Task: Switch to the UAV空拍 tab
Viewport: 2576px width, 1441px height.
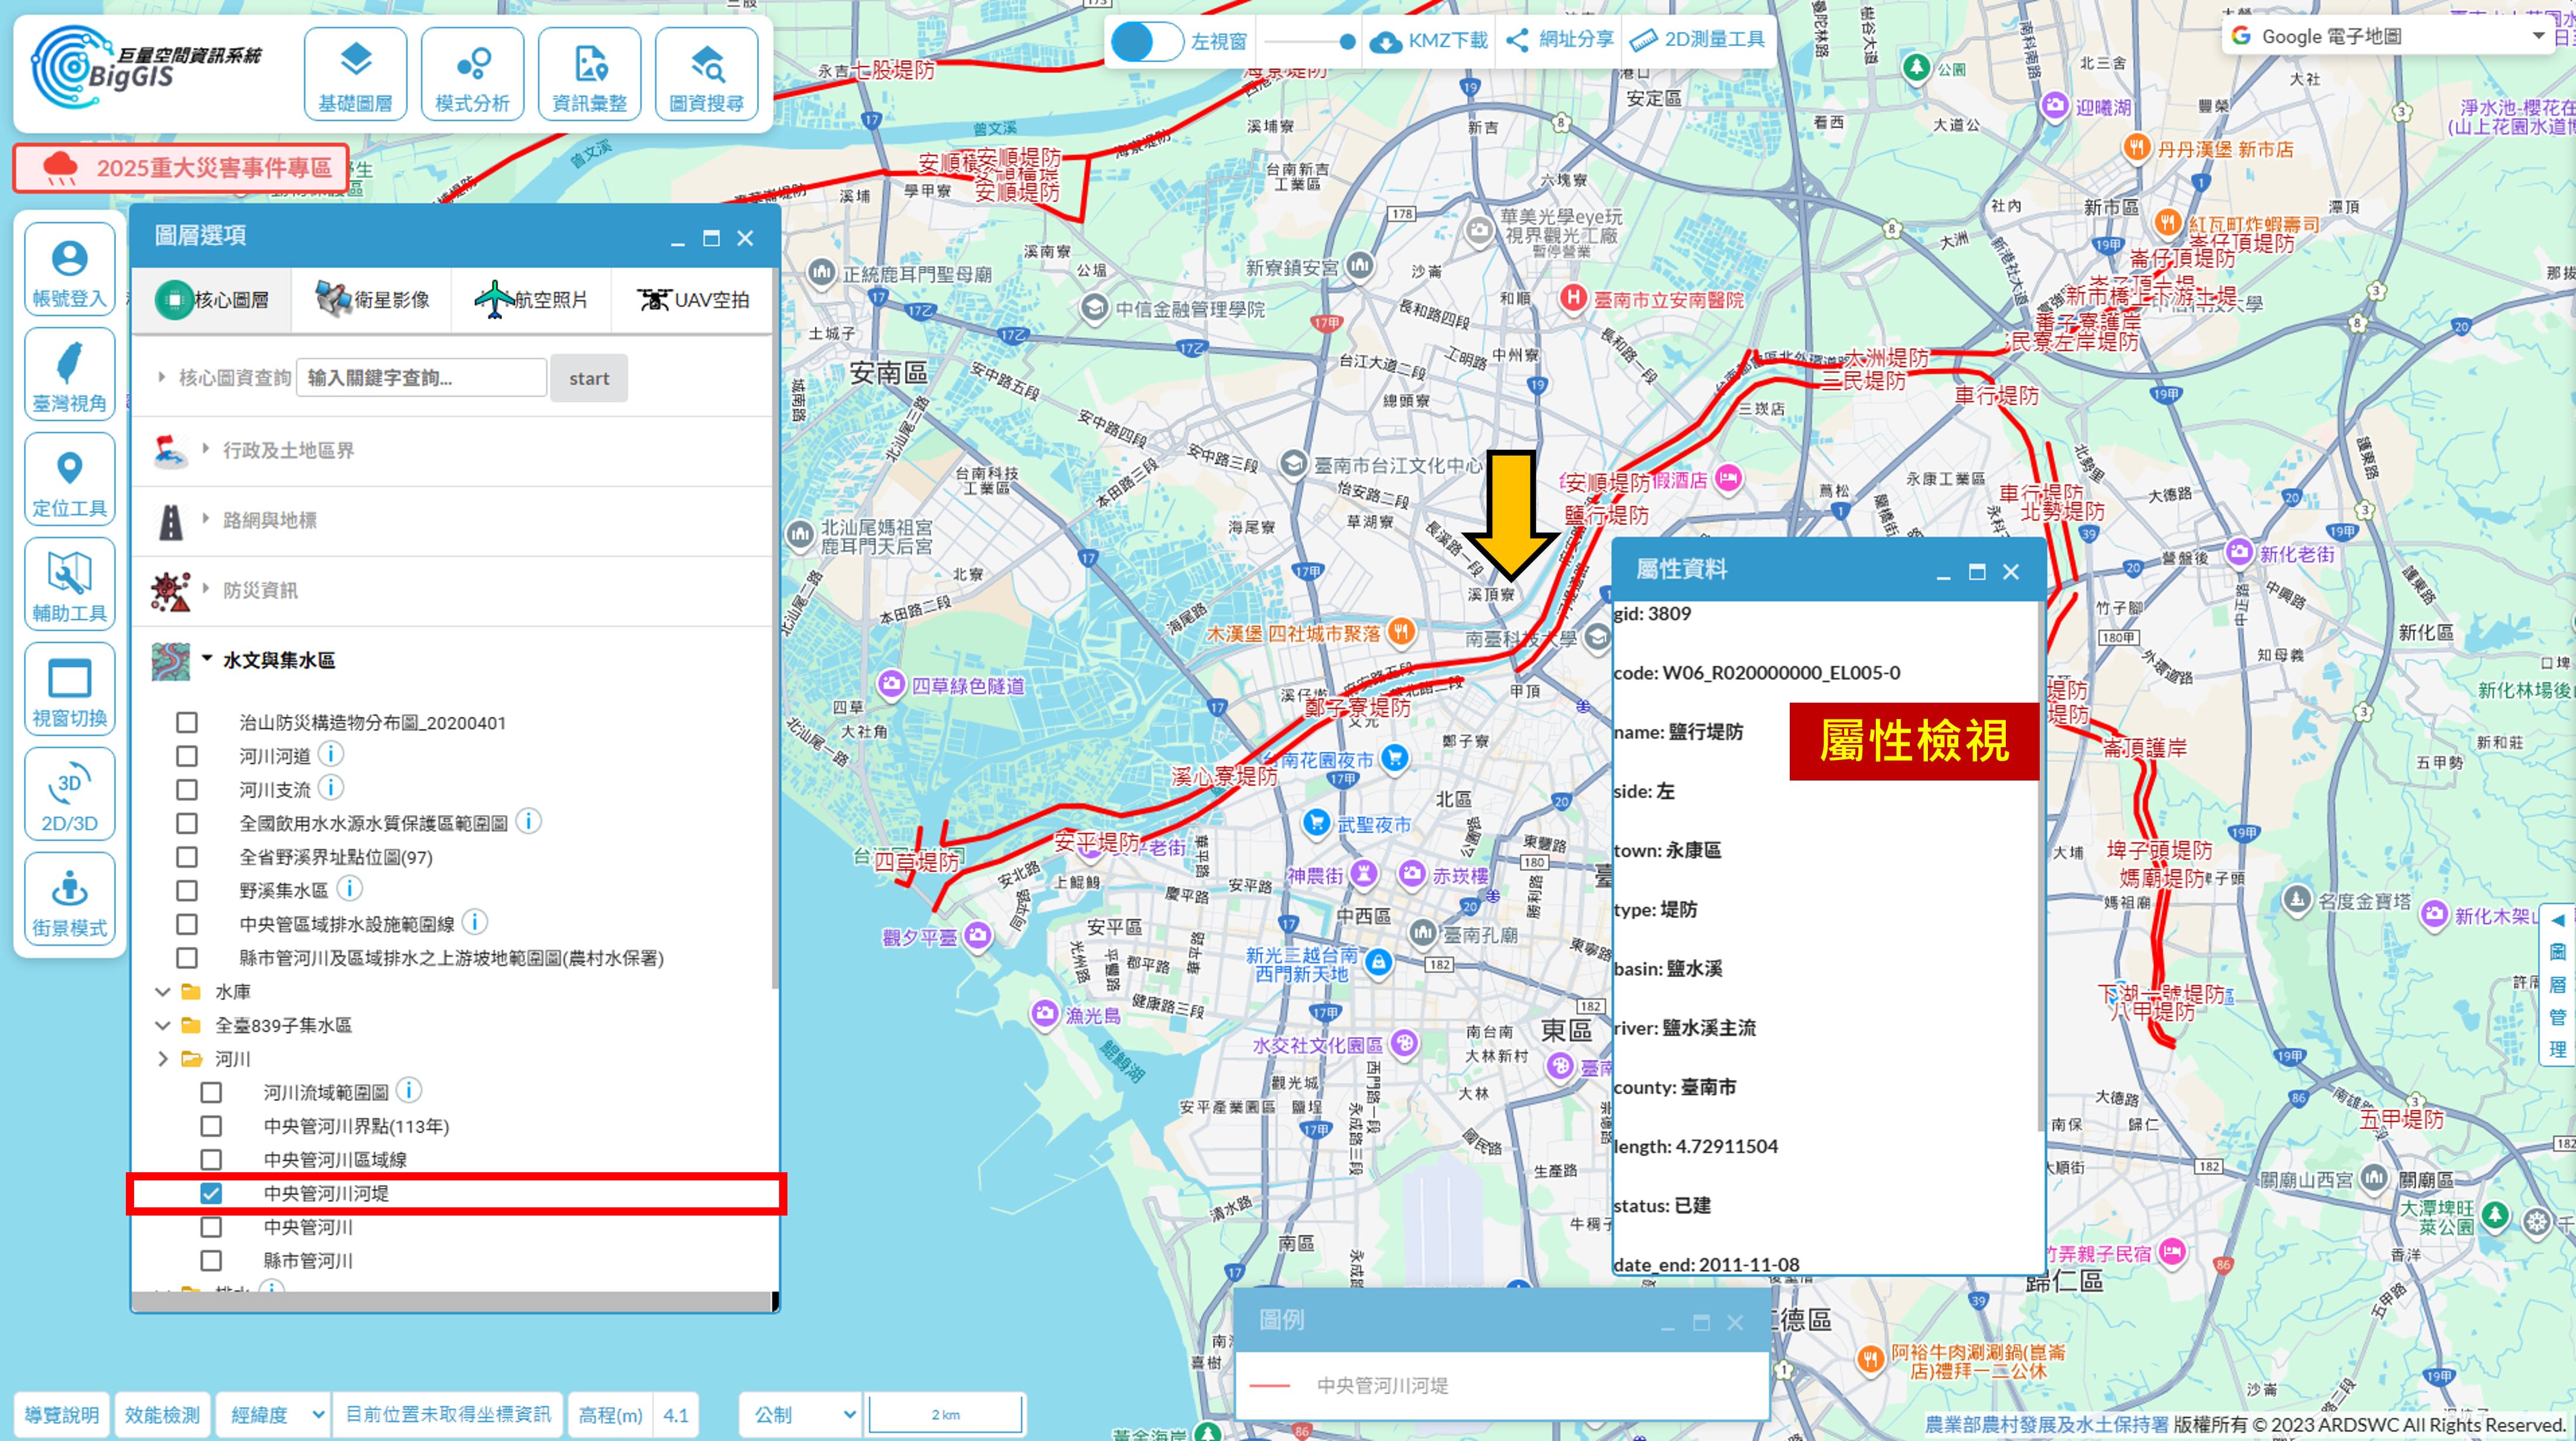Action: coord(692,299)
